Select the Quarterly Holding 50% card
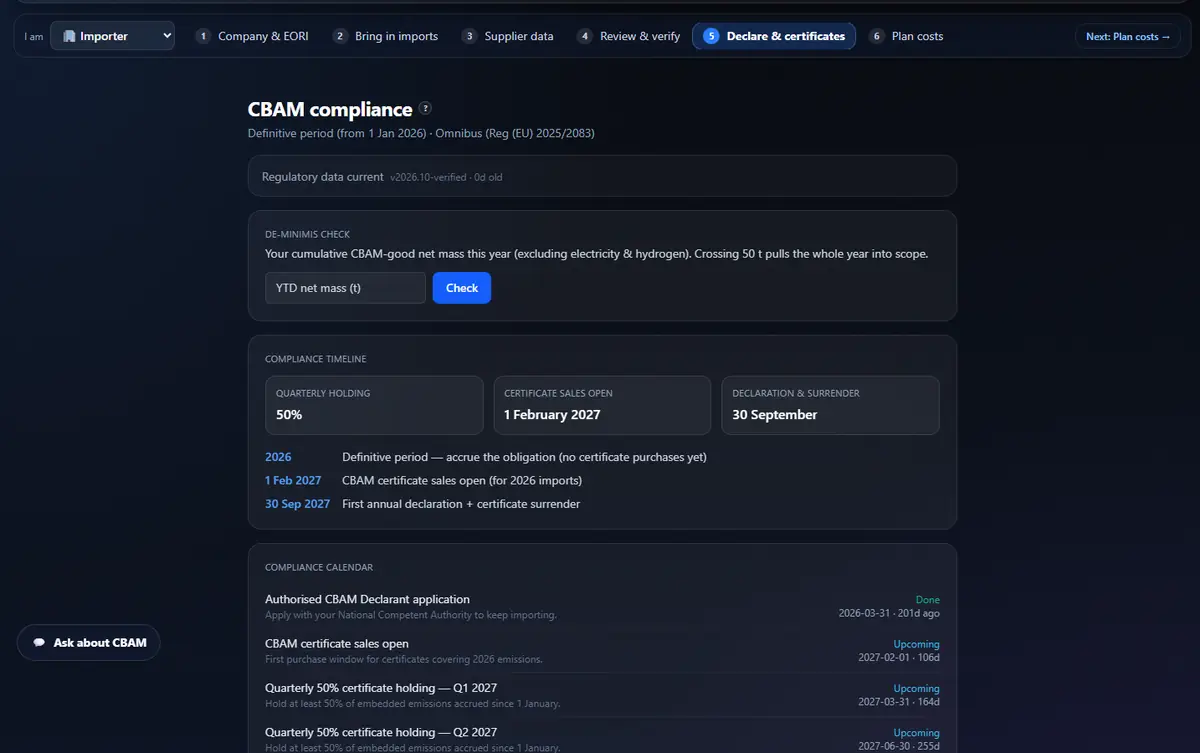Viewport: 1200px width, 753px height. (x=374, y=405)
